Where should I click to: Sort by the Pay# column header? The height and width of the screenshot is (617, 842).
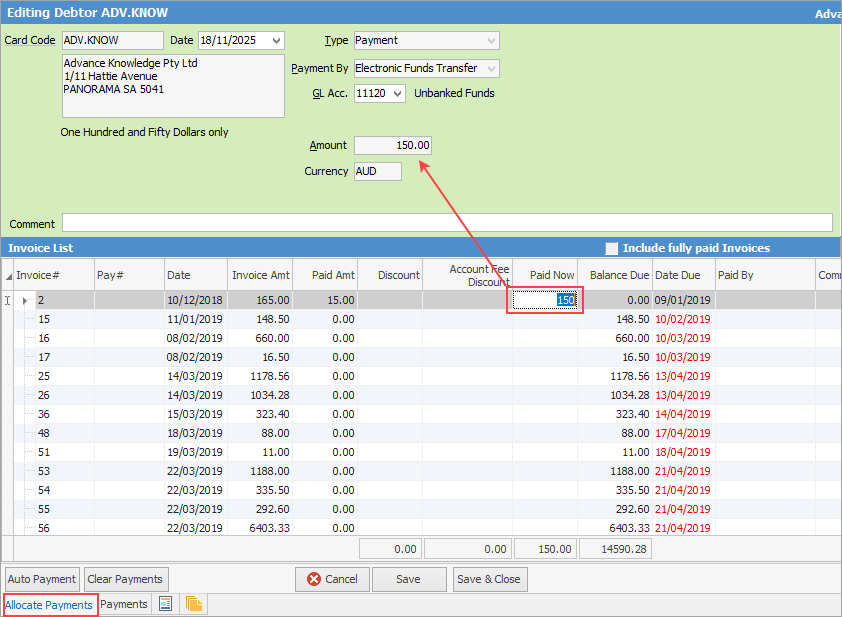129,275
